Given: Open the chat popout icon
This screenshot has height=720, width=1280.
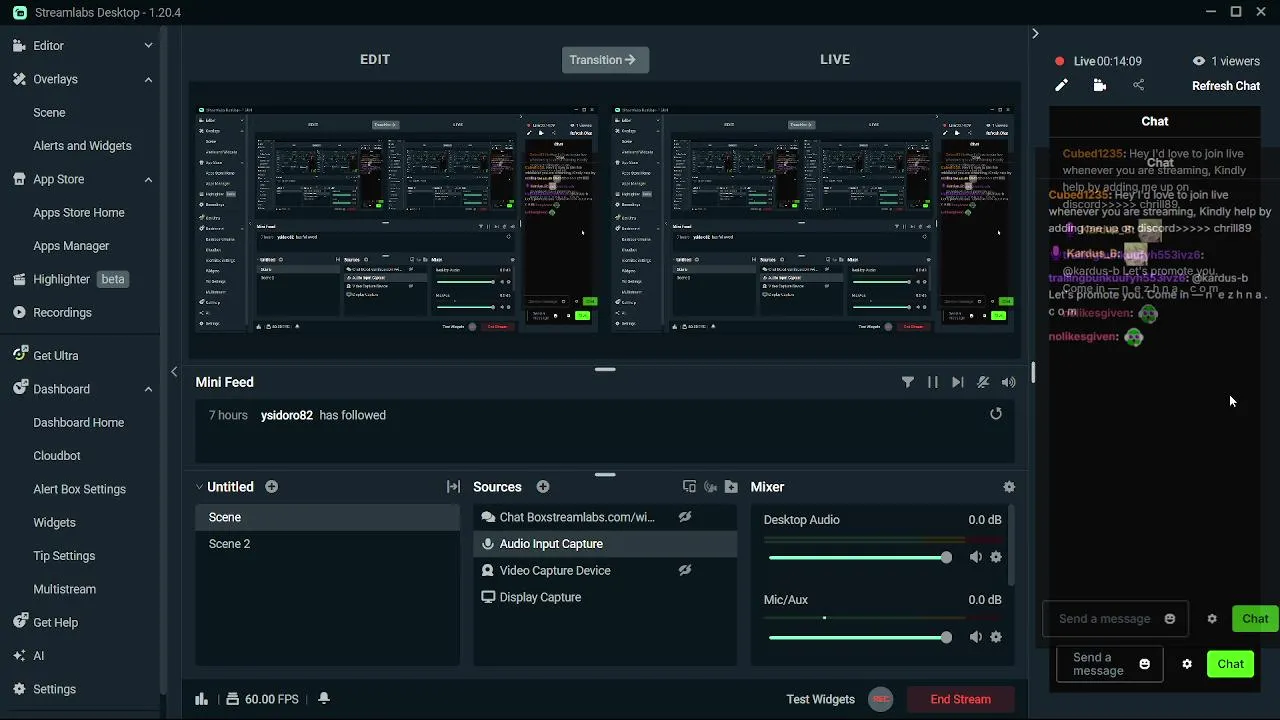Looking at the screenshot, I should pos(1100,86).
